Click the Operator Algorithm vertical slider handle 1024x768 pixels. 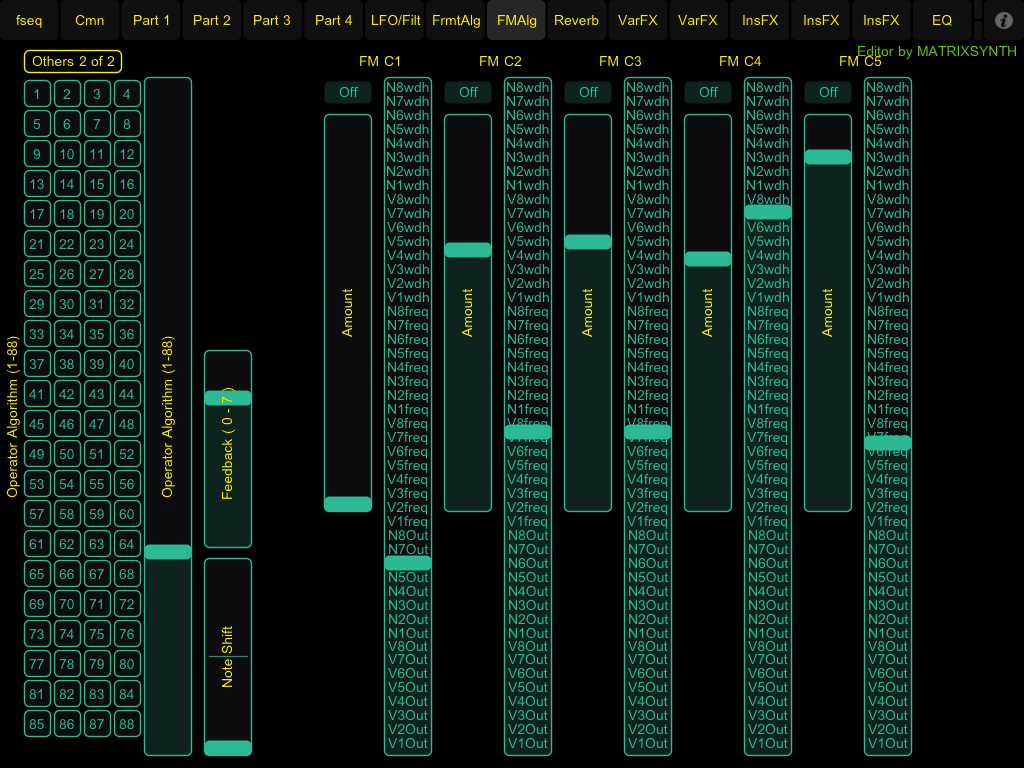pos(168,552)
